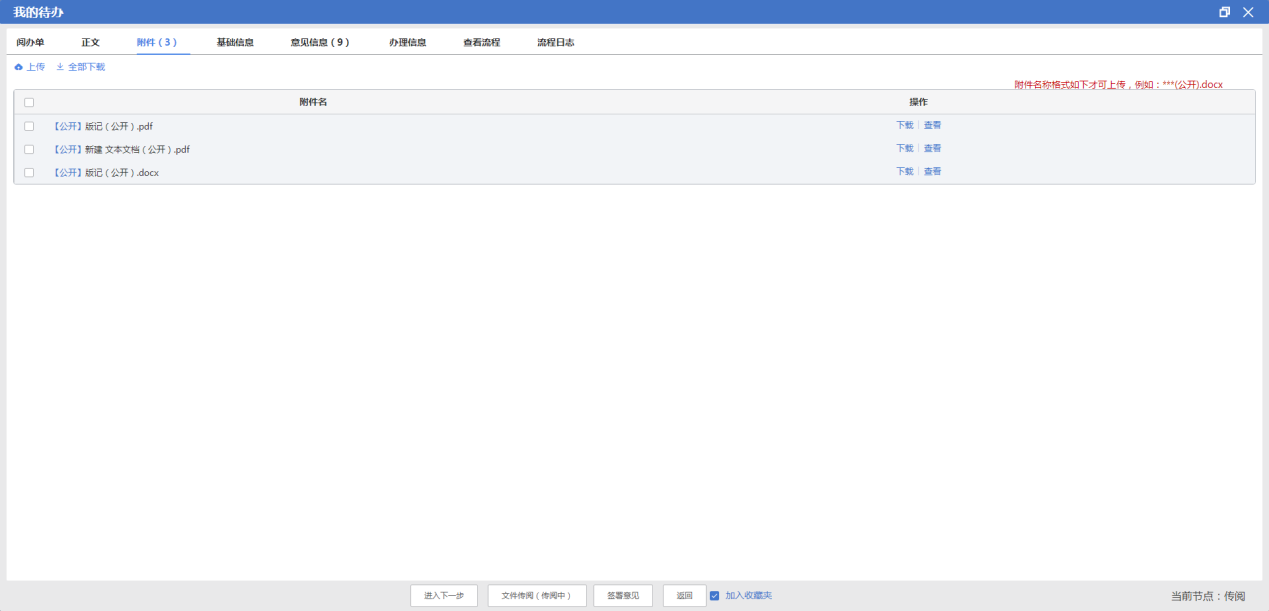Click the upload cloud icon labeled 上传

click(x=19, y=67)
